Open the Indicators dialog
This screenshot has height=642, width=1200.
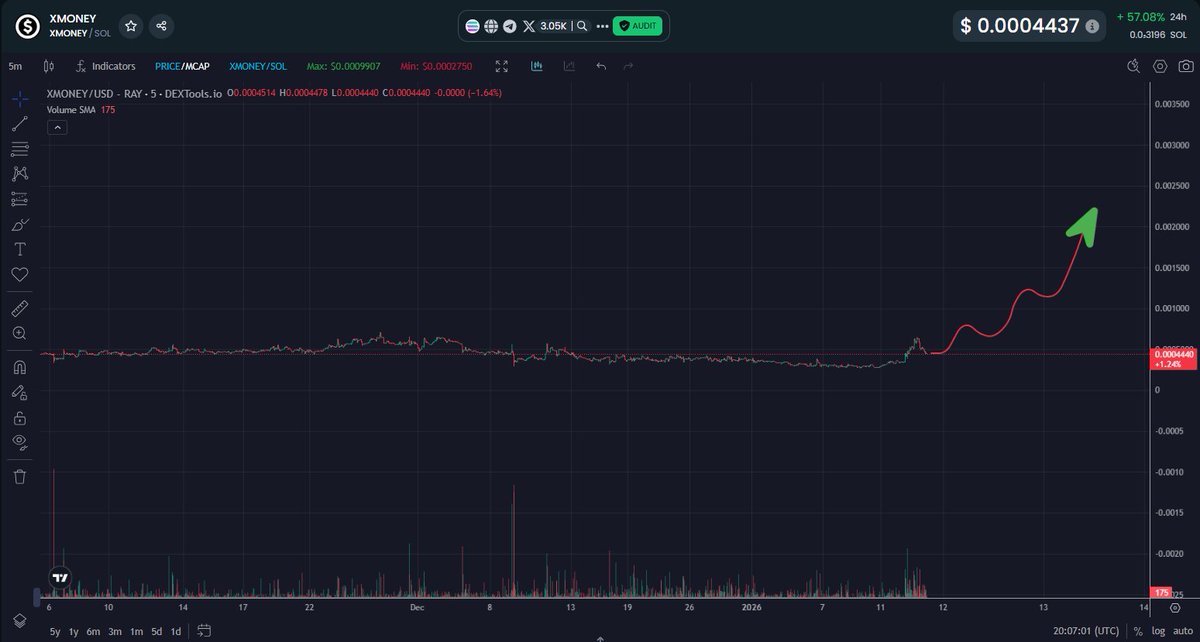[105, 66]
